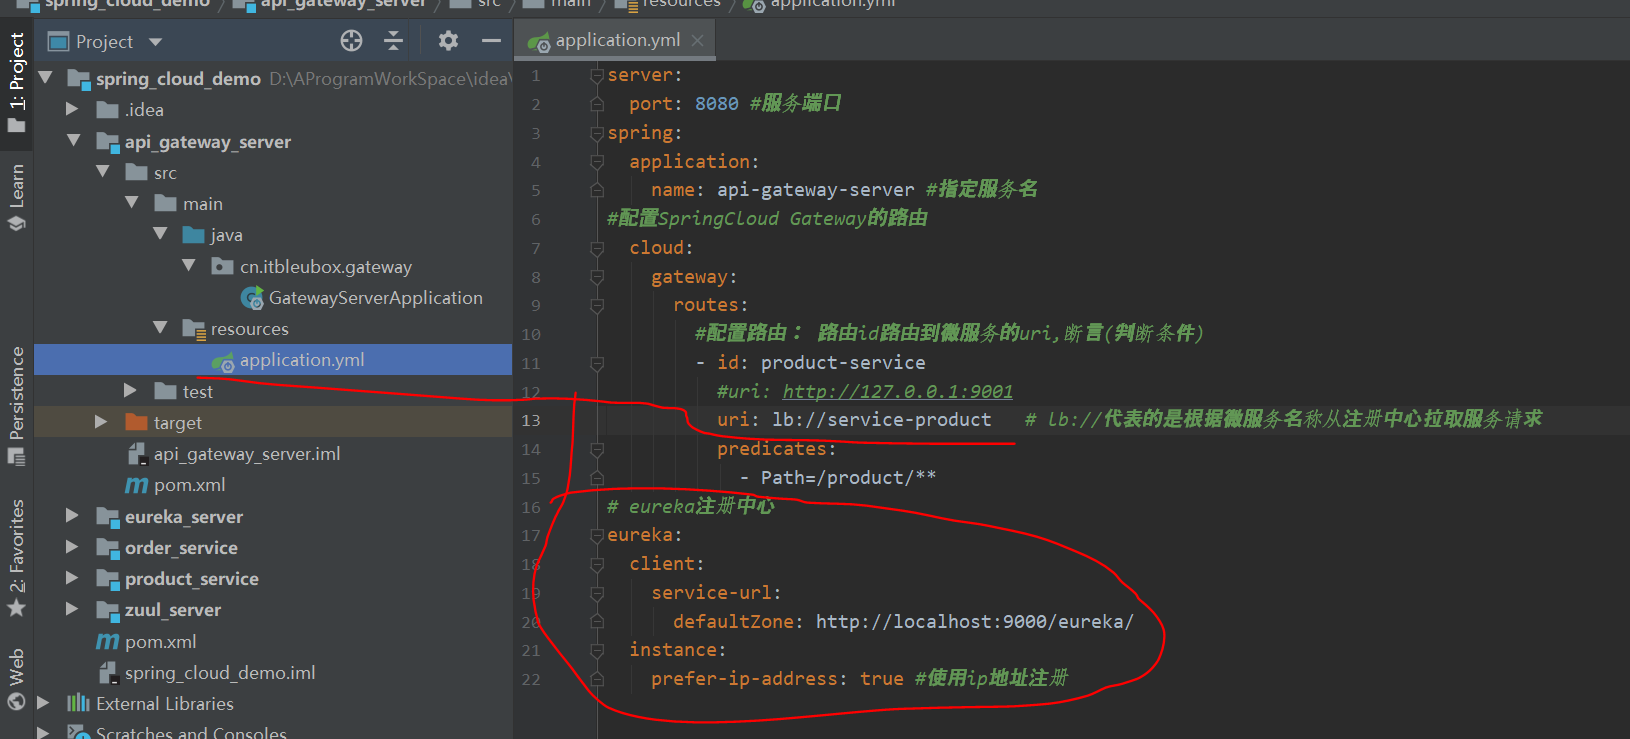The image size is (1630, 739).
Task: Toggle fold marker at line 17 eureka
Action: [x=597, y=535]
